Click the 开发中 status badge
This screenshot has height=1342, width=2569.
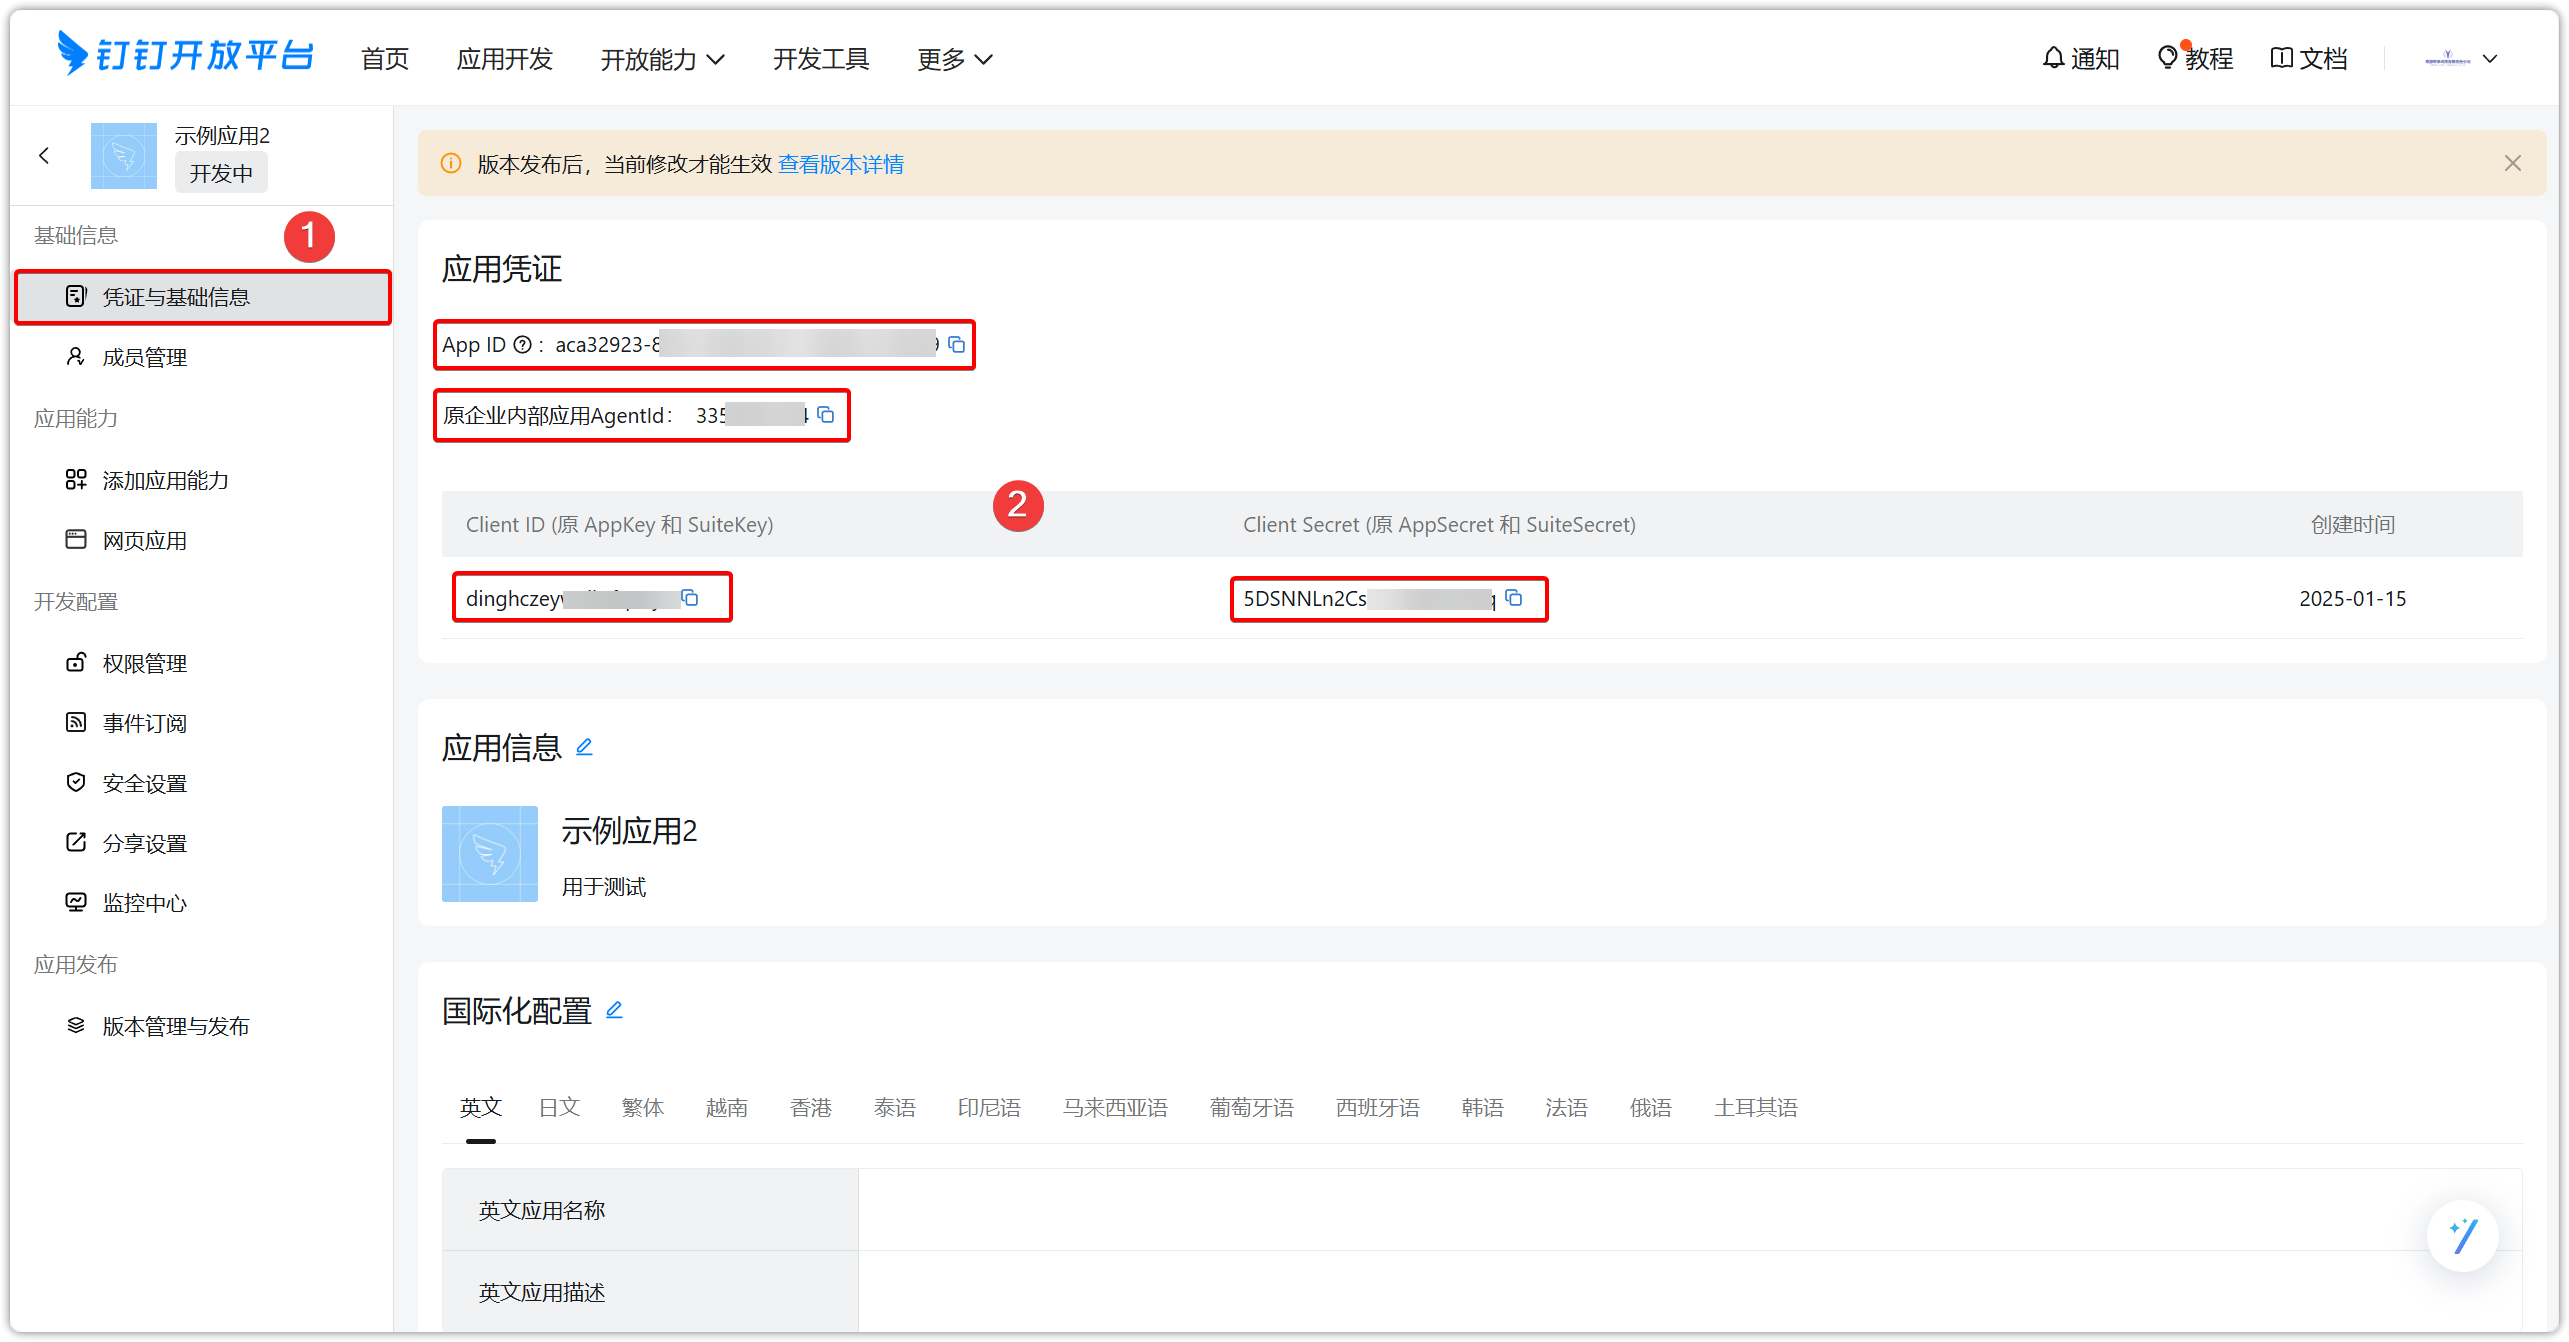pyautogui.click(x=221, y=173)
